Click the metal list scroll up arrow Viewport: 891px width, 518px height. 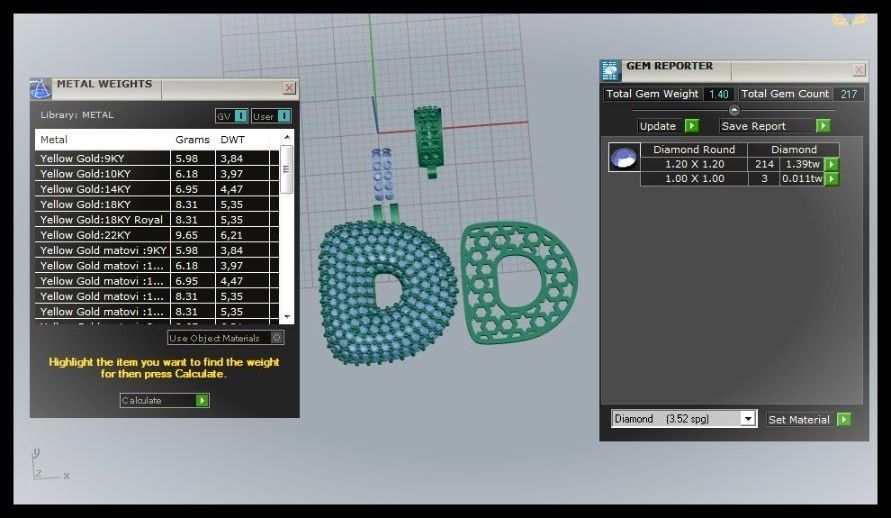(287, 137)
